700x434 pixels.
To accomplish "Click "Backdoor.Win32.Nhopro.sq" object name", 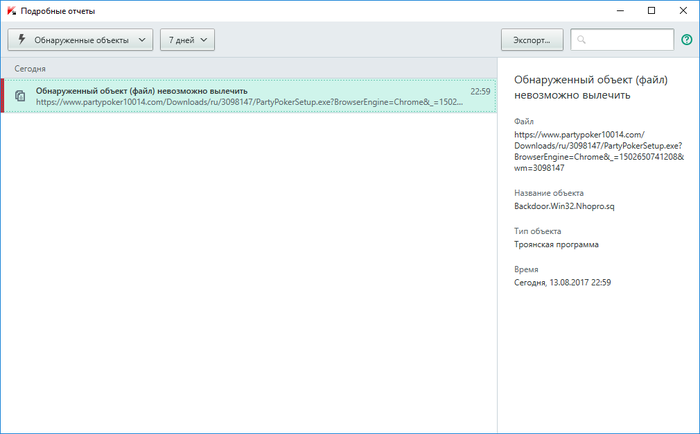I will tap(564, 206).
